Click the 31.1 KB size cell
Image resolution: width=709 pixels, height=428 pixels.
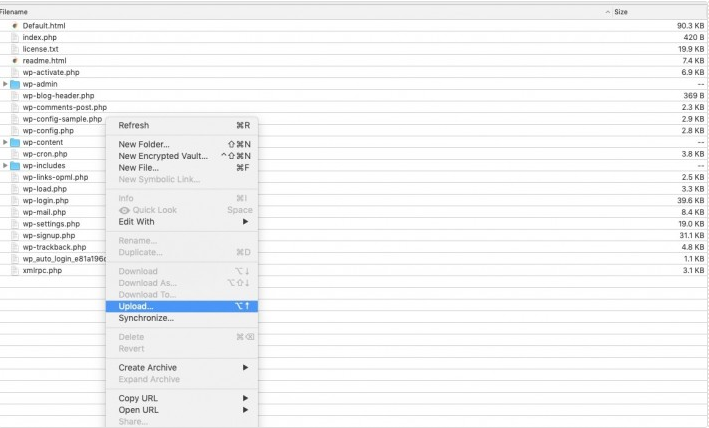click(691, 236)
